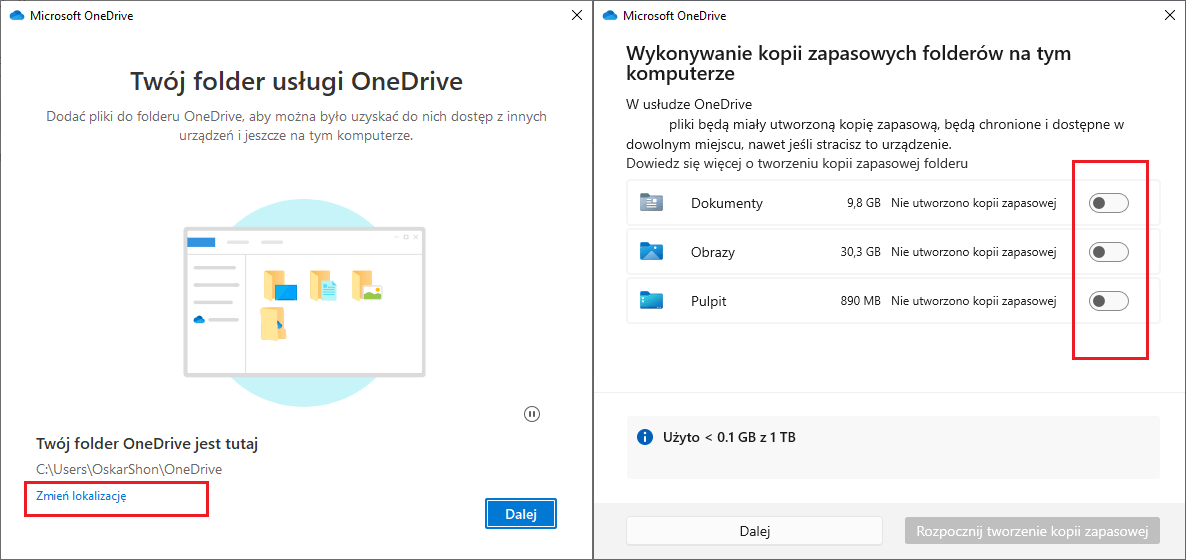
Task: Turn on backup switch for Pulpit
Action: click(x=1108, y=301)
